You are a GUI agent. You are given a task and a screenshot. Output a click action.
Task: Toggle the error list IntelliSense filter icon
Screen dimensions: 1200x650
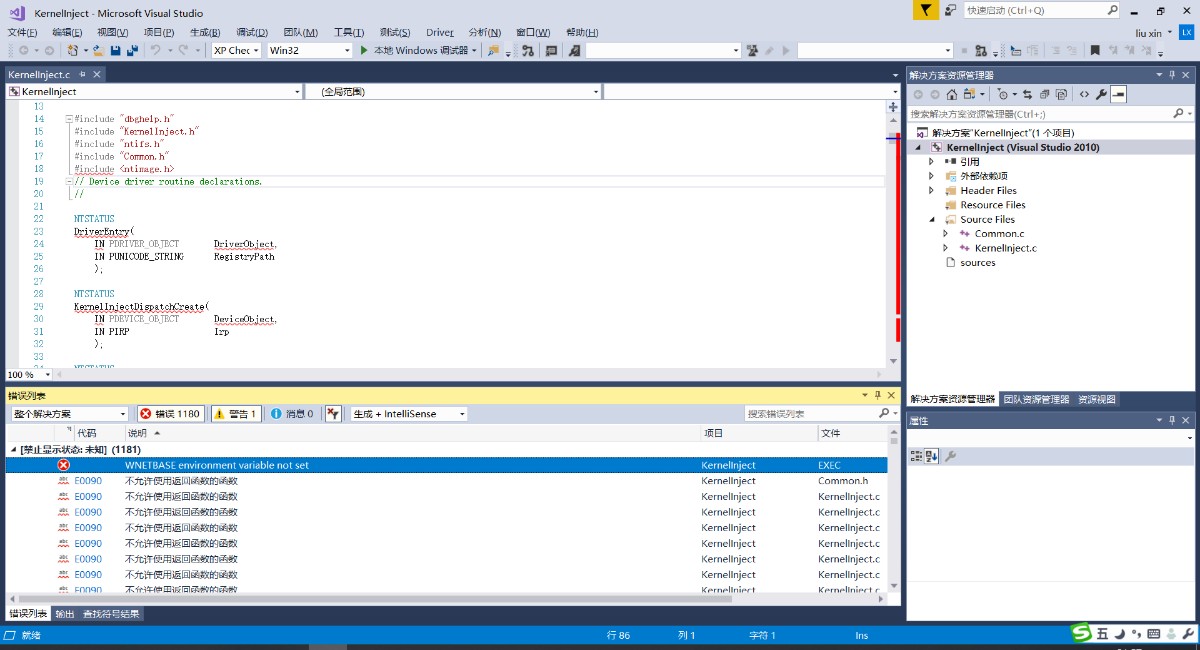click(333, 413)
